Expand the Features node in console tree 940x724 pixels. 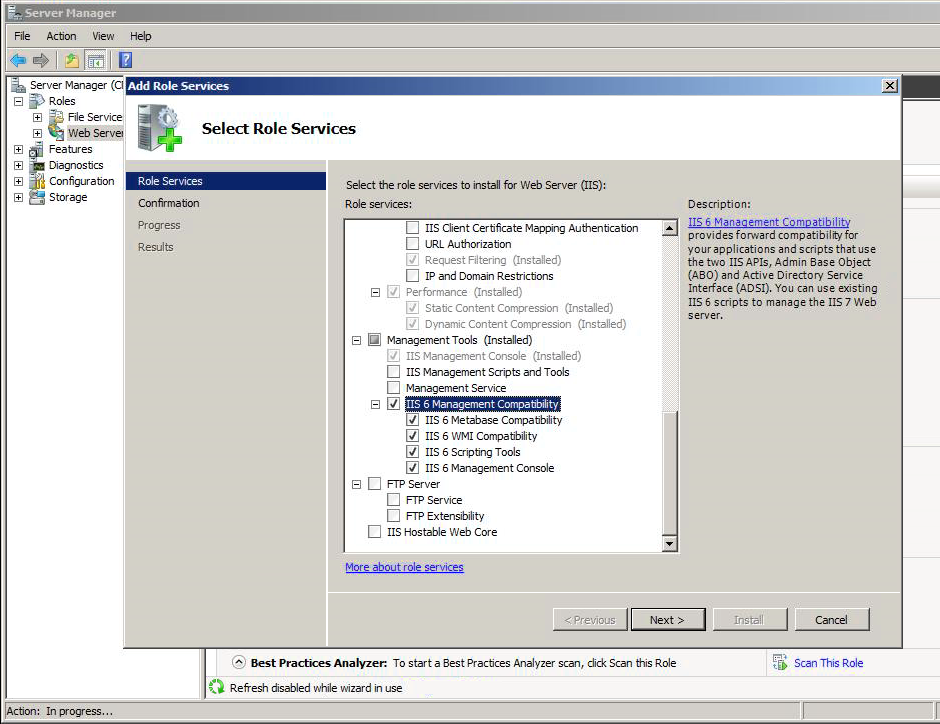18,149
